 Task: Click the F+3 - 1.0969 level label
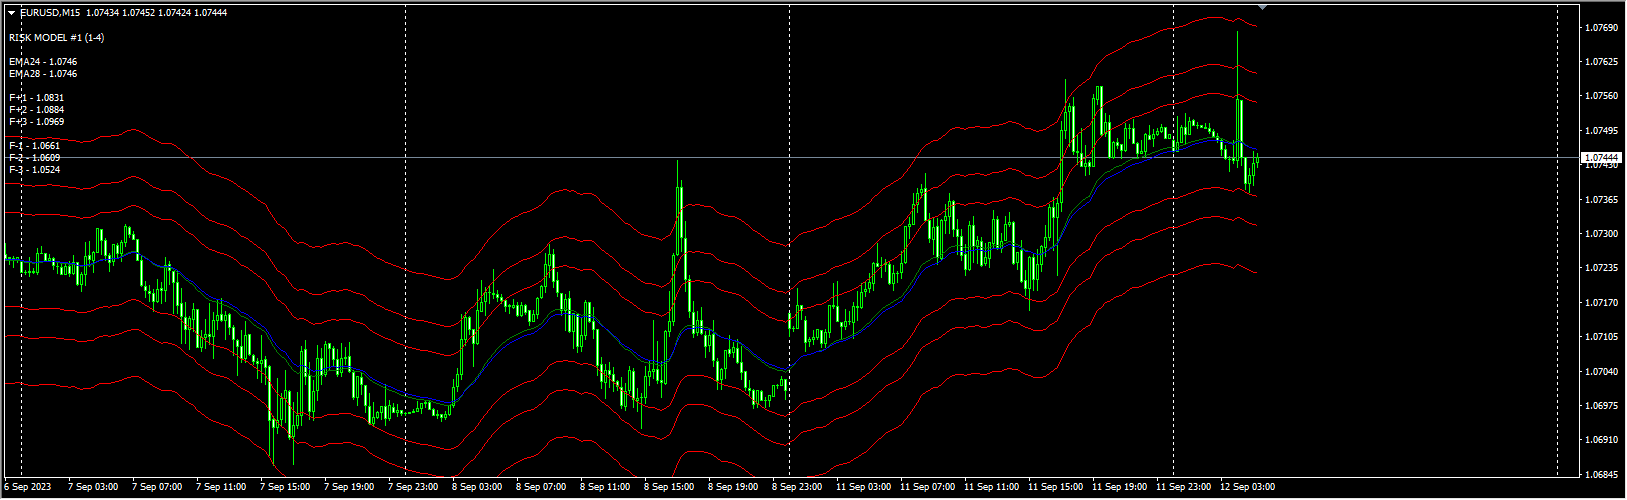click(36, 122)
